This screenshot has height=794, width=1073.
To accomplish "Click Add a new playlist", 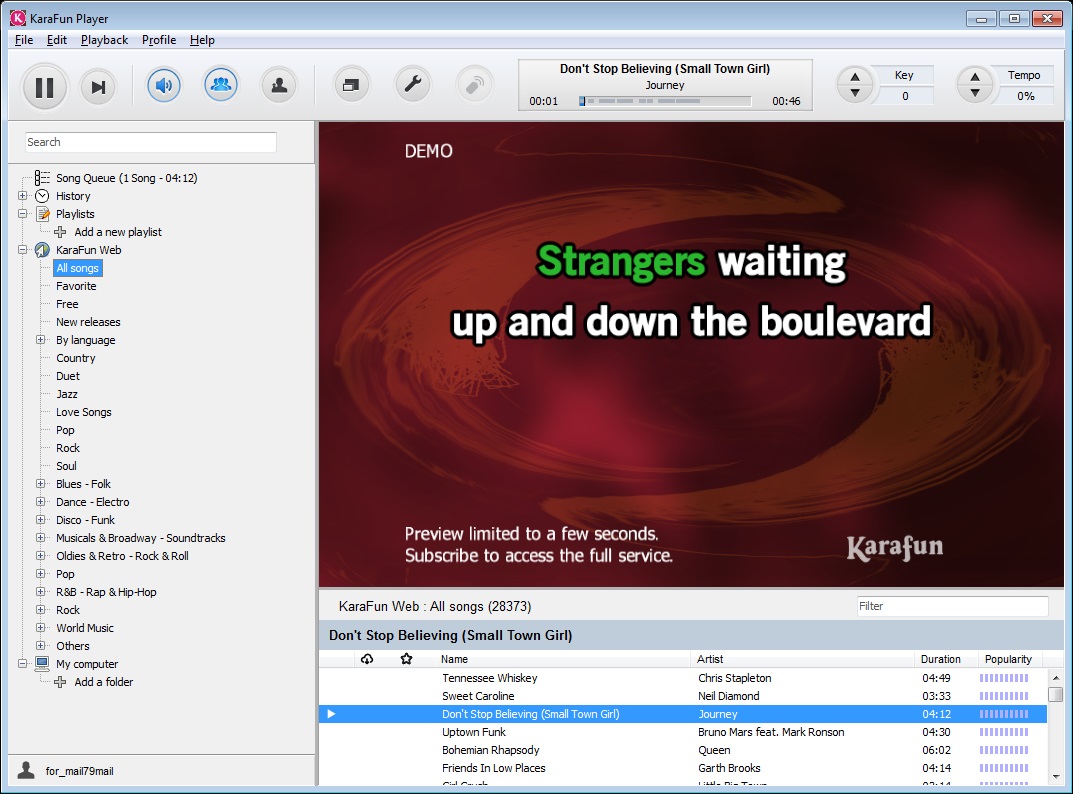I will pos(118,232).
